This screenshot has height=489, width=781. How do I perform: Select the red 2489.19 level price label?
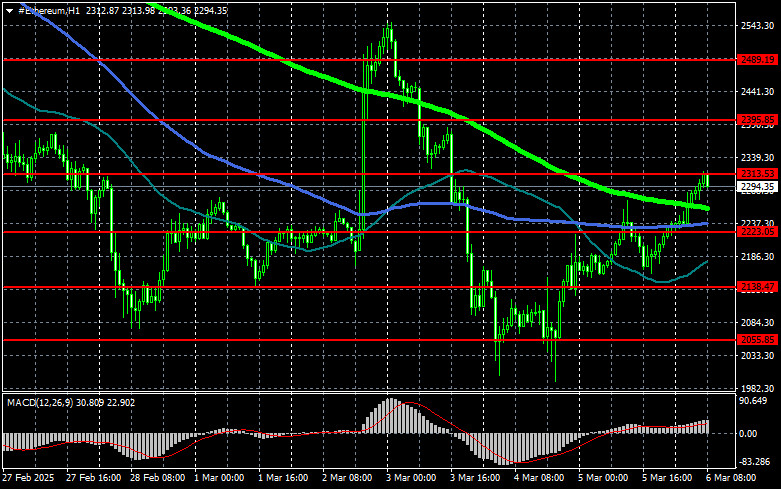click(x=757, y=60)
